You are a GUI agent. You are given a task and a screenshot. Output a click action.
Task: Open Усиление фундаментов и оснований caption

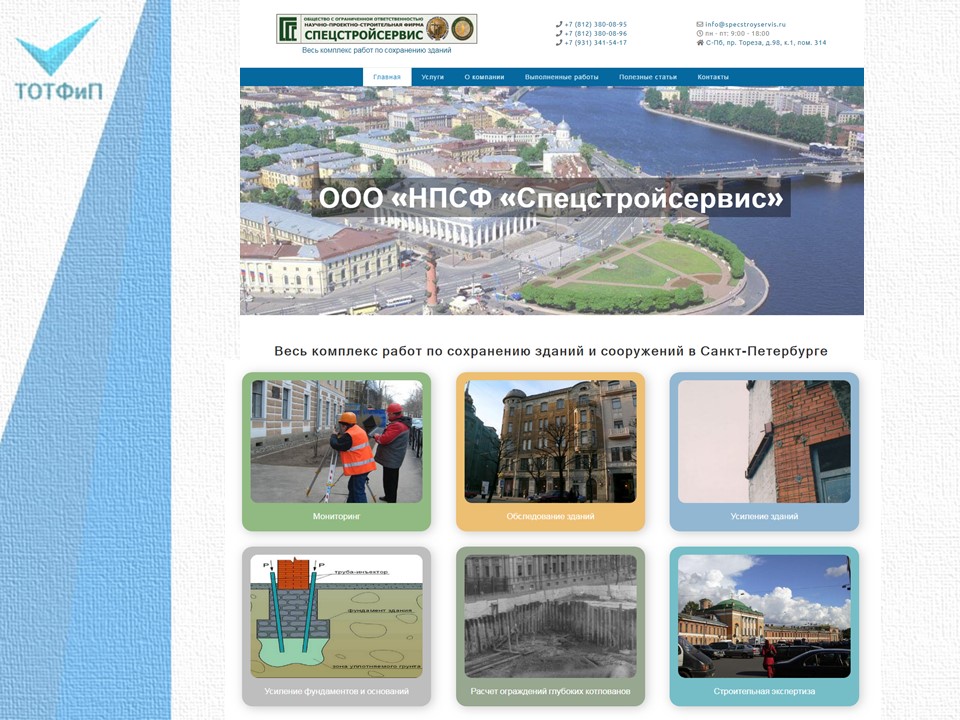coord(336,691)
